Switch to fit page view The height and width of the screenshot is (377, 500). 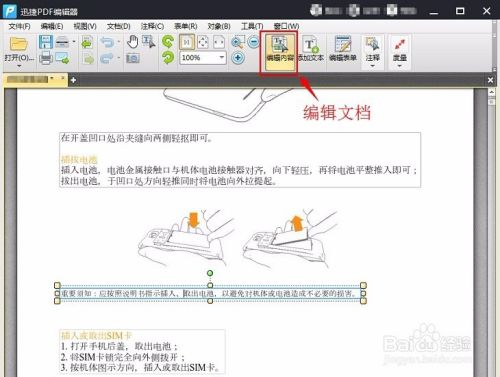[203, 42]
